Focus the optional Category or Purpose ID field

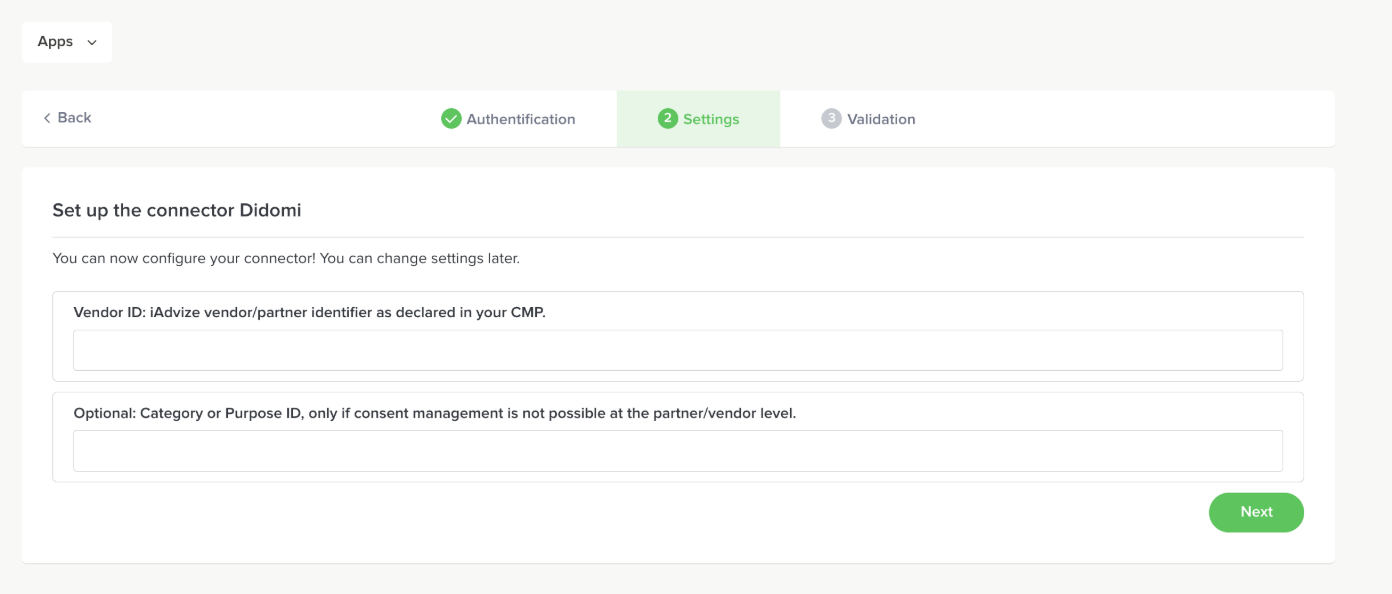[x=677, y=451]
